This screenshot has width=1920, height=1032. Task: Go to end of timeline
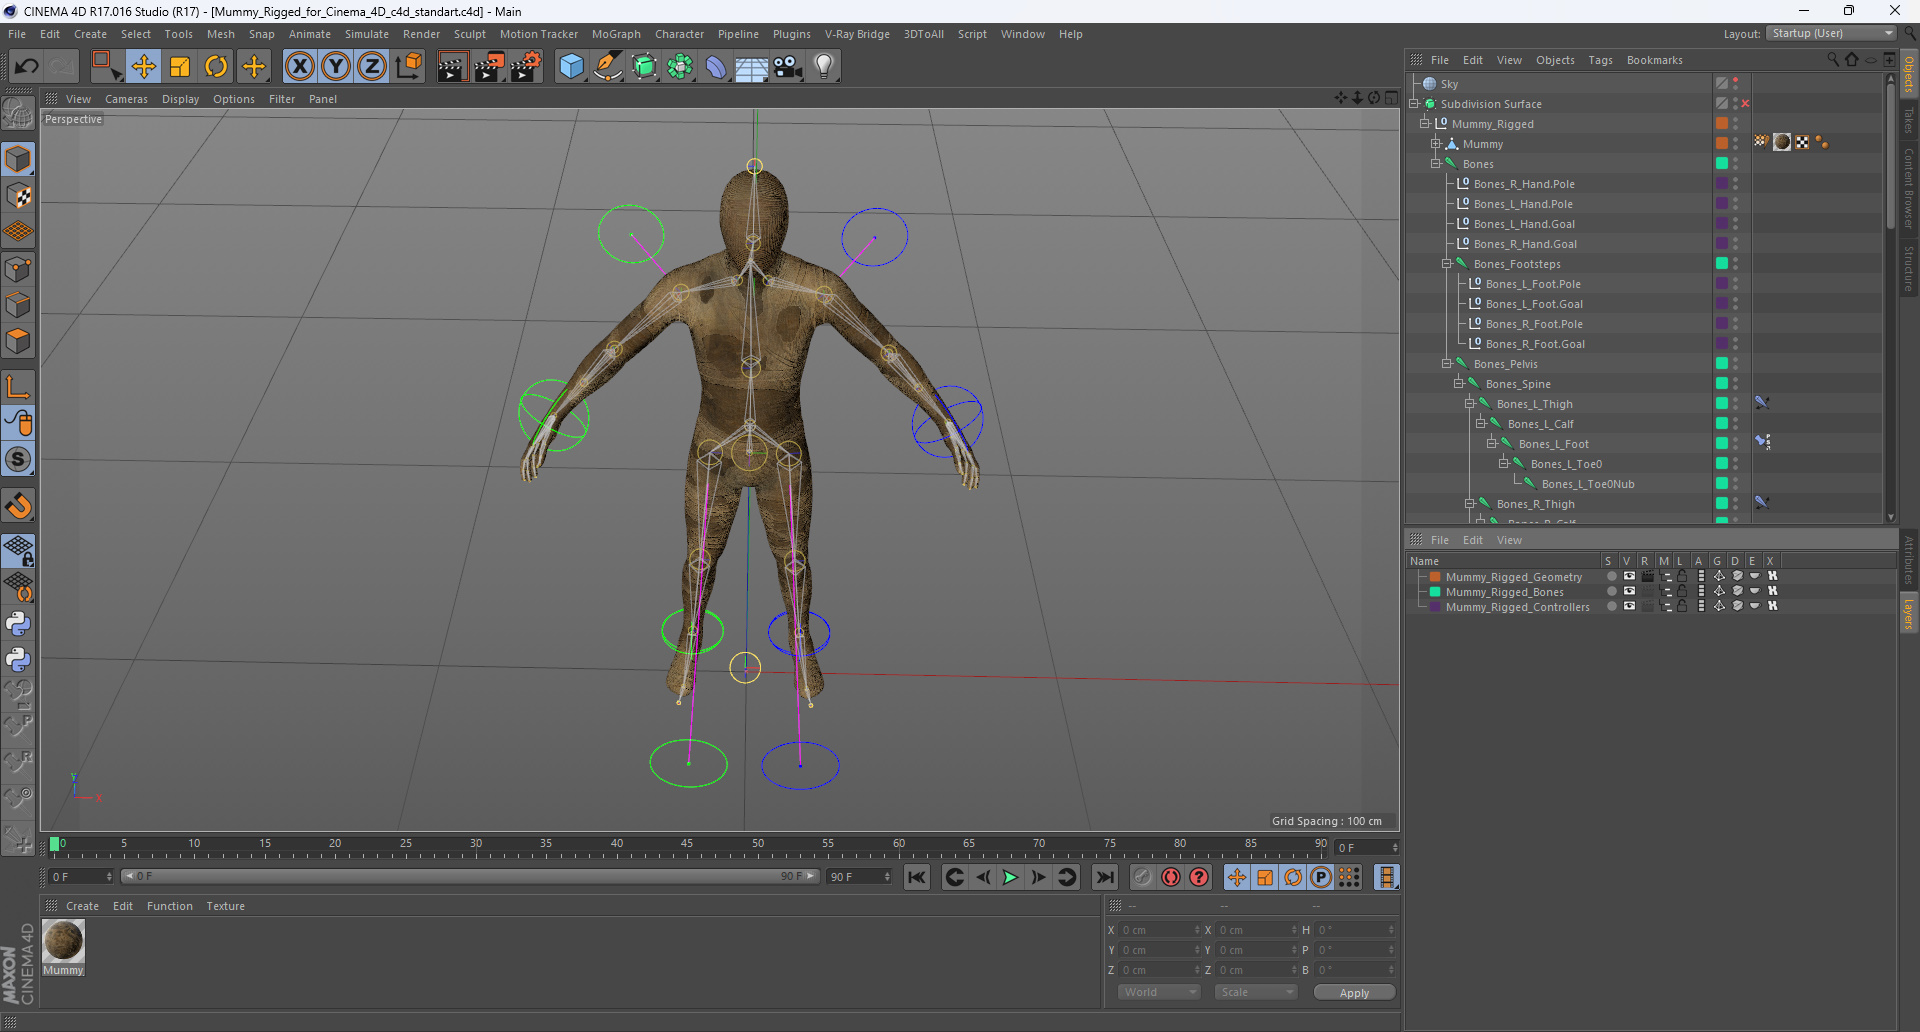pyautogui.click(x=1105, y=877)
